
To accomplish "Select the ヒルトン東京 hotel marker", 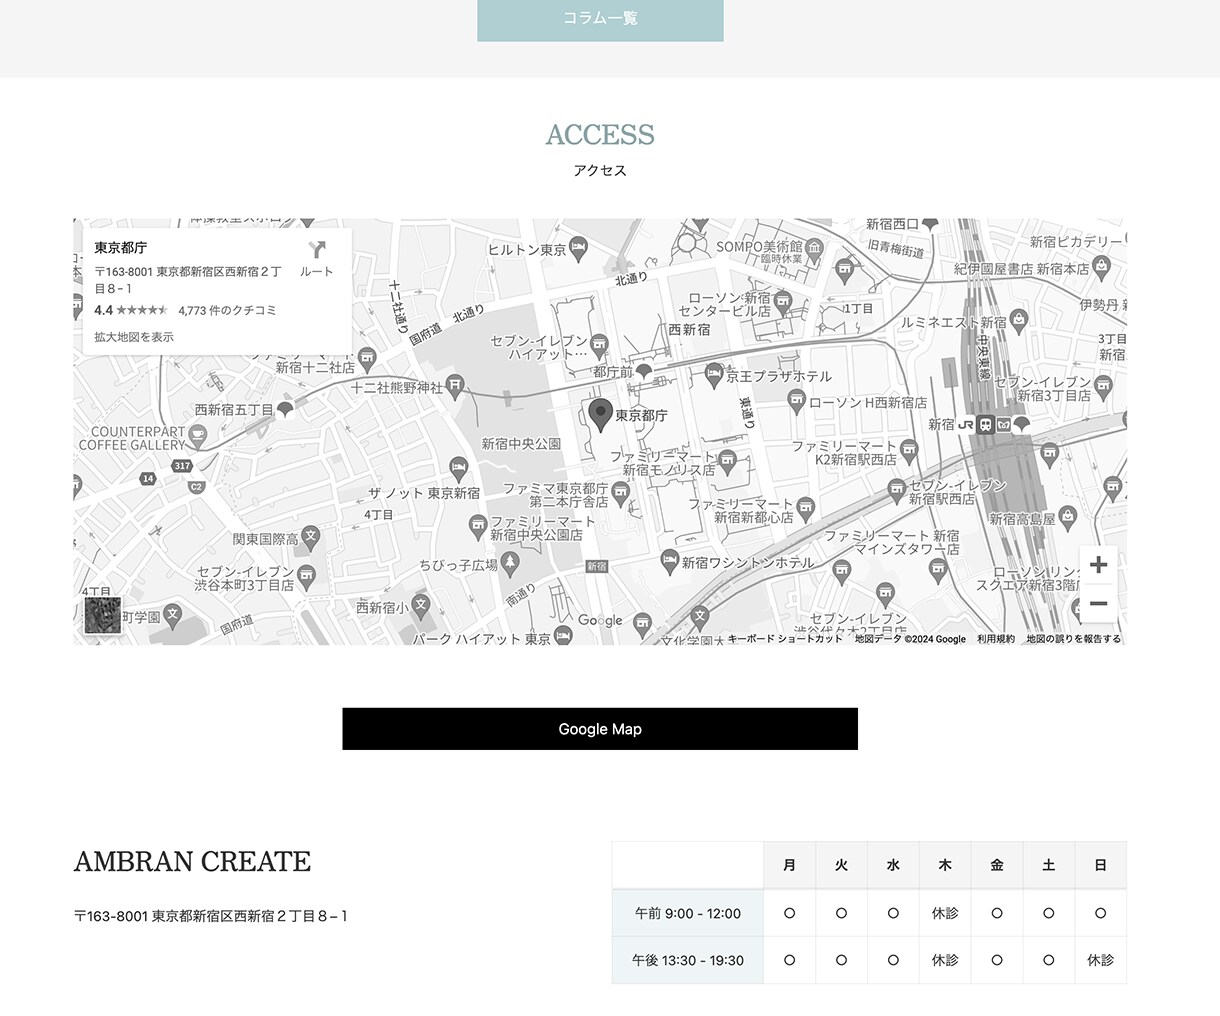I will pyautogui.click(x=578, y=249).
